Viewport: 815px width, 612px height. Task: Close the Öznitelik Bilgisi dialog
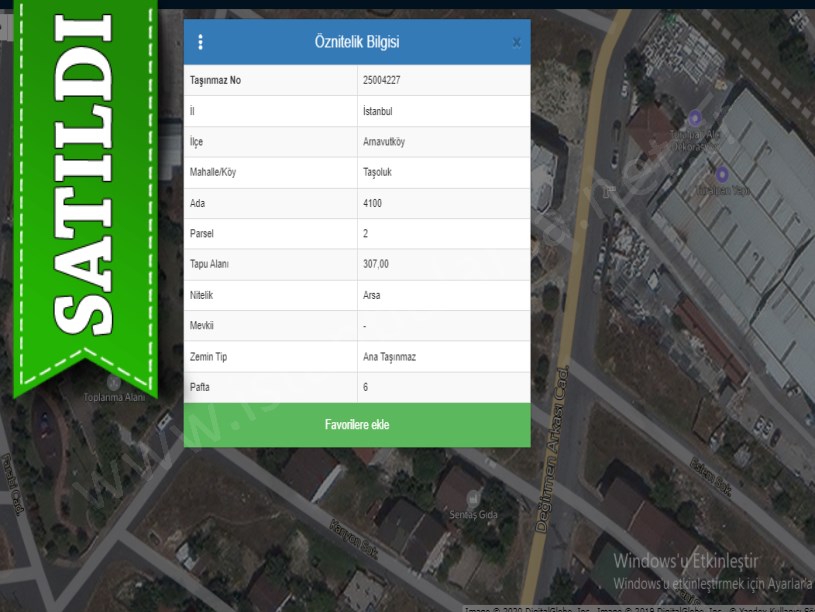click(x=516, y=42)
